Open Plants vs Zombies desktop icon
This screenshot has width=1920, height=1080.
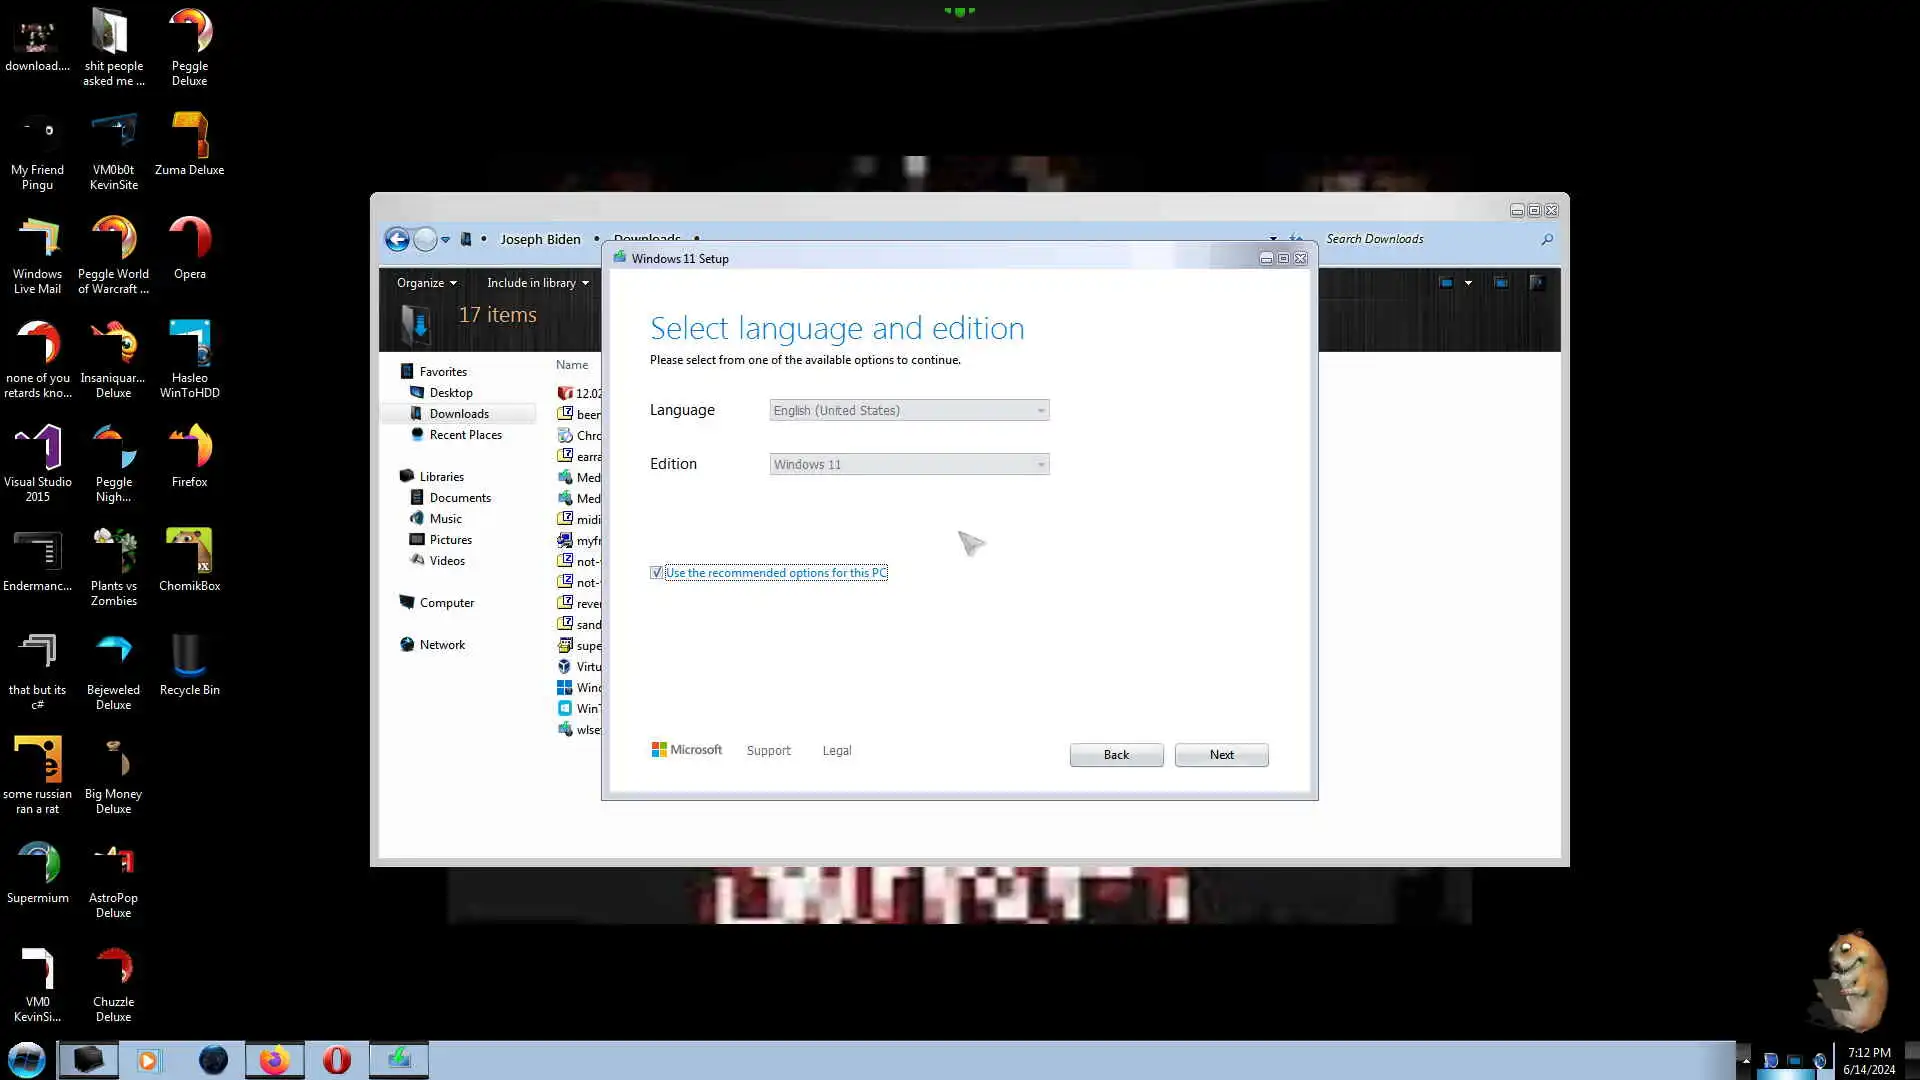113,553
